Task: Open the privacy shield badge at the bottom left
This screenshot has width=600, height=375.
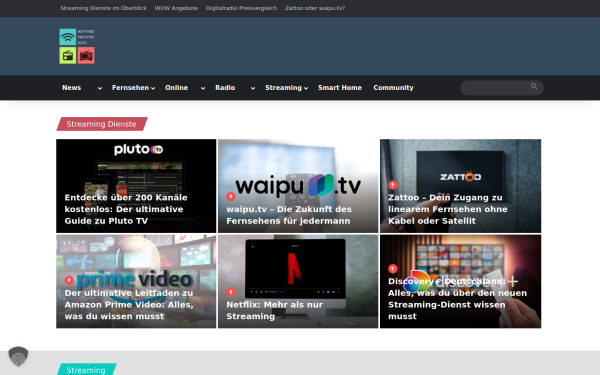Action: pos(18,357)
